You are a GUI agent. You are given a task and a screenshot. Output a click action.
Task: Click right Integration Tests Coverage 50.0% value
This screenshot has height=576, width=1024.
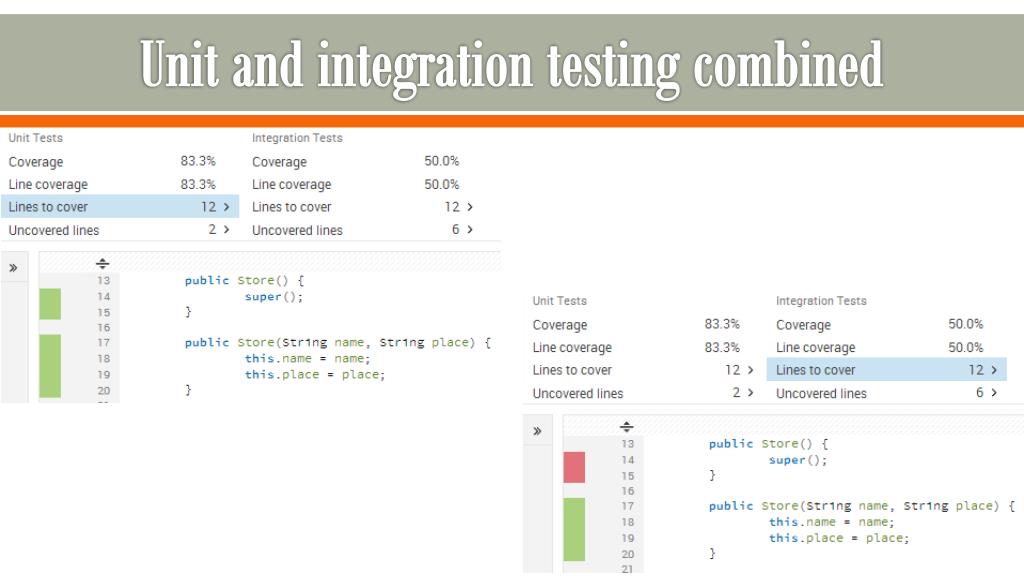click(x=965, y=324)
